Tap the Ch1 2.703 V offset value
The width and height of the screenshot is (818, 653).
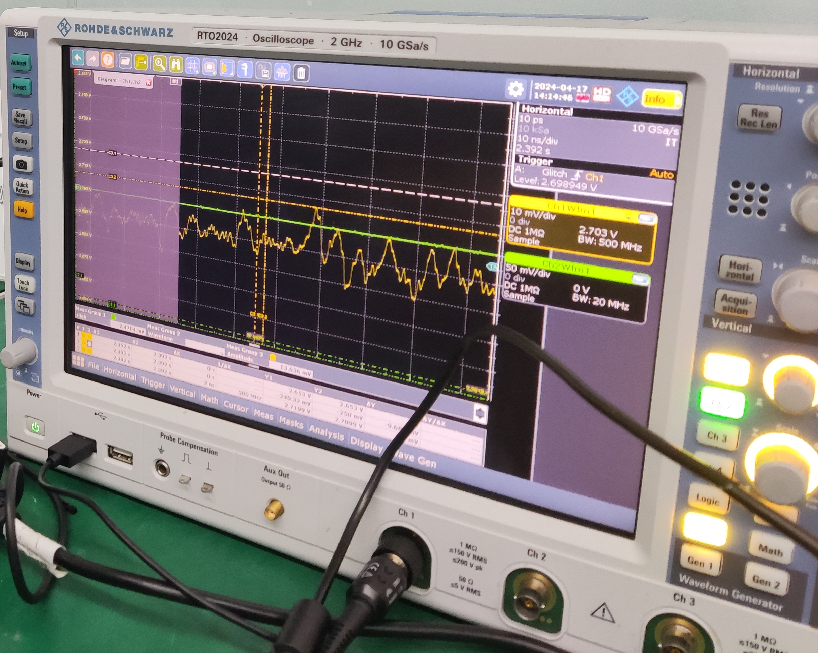(598, 232)
